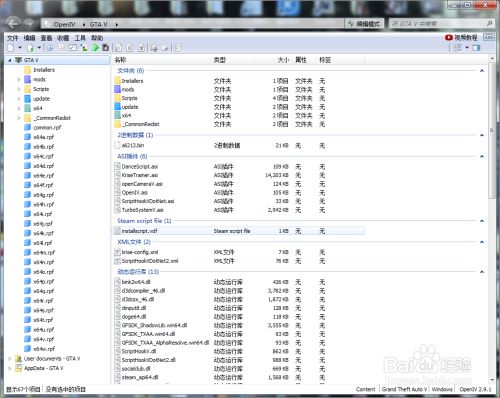This screenshot has height=398, width=500.
Task: Expand the x64 folder in tree
Action: [19, 108]
